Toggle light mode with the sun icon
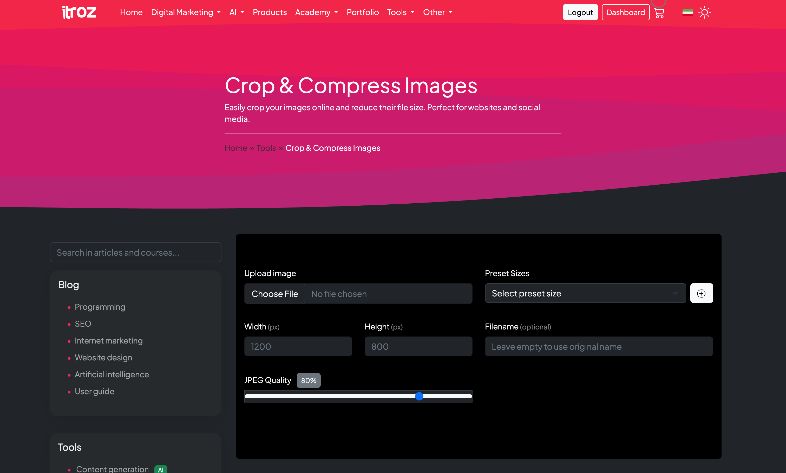 pos(705,13)
